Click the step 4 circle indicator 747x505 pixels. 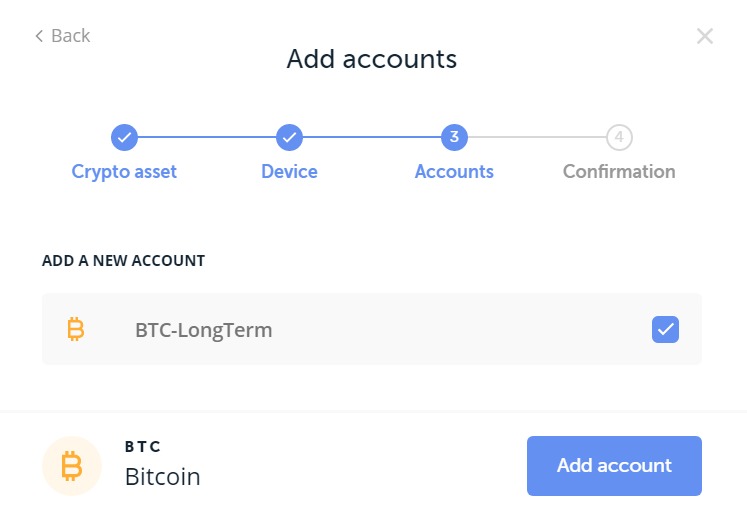click(x=619, y=137)
